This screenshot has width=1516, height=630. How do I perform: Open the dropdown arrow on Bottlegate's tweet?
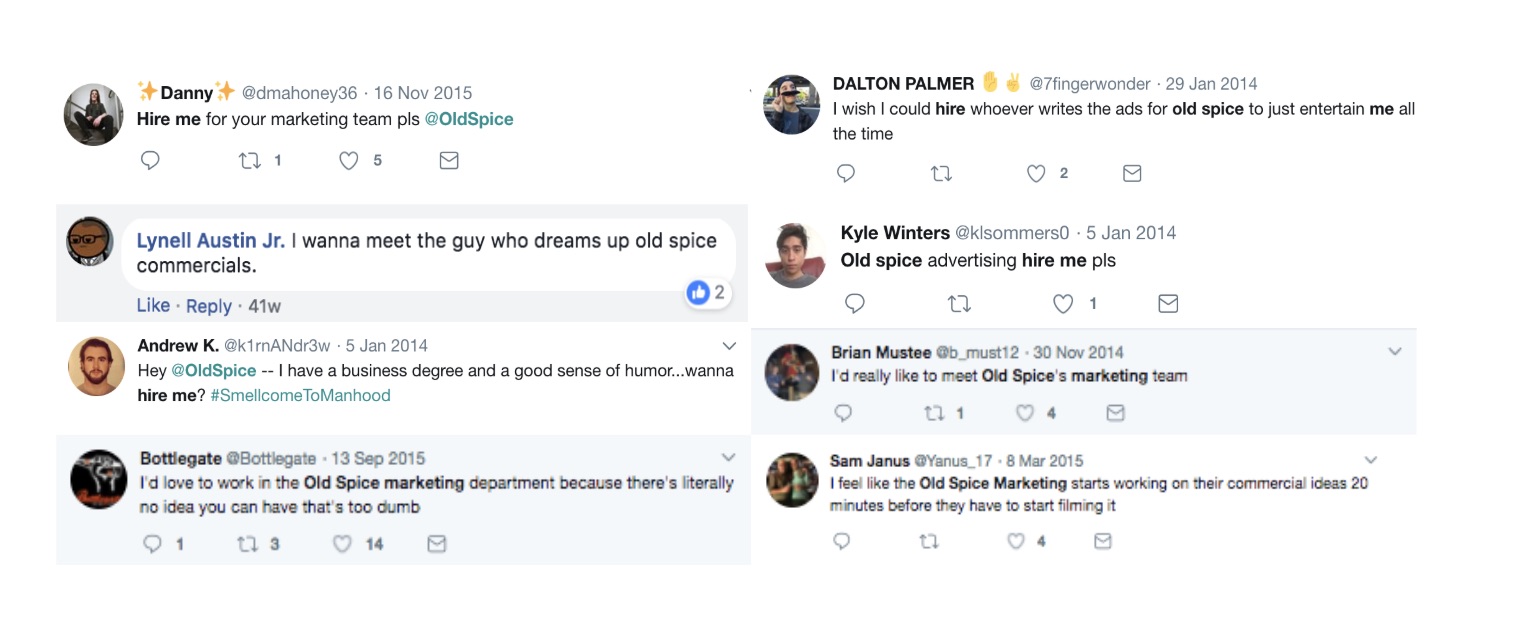729,458
